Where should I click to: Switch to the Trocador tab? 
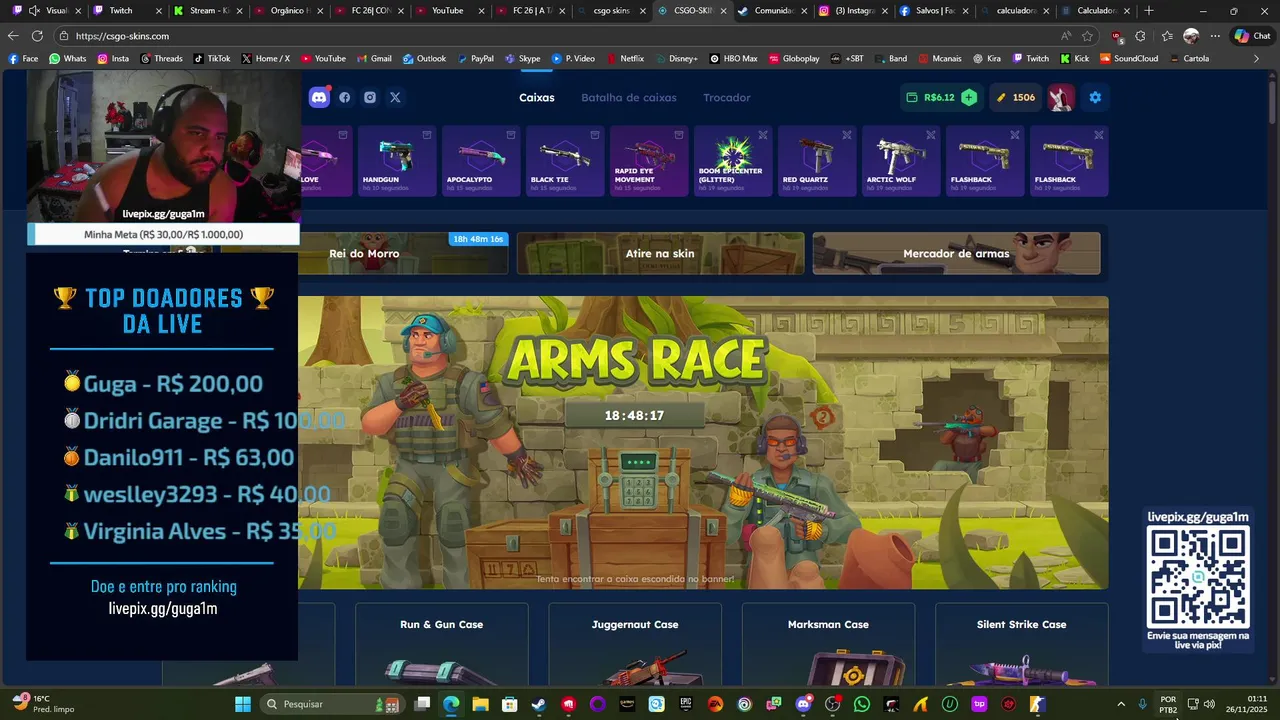727,97
